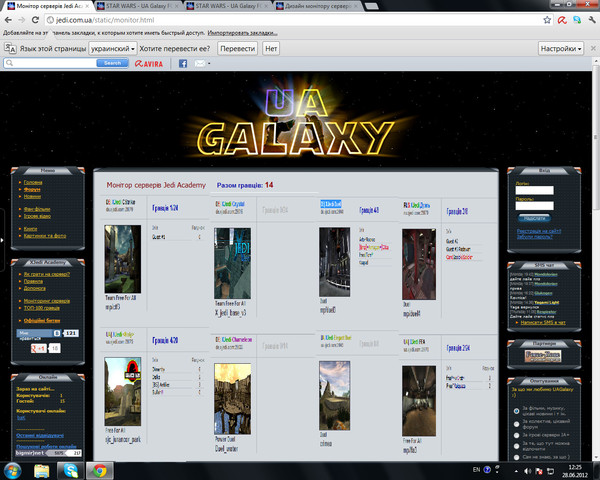Switch to the Дизайн монітору серверів tab
This screenshot has height=480, width=600.
pos(316,6)
